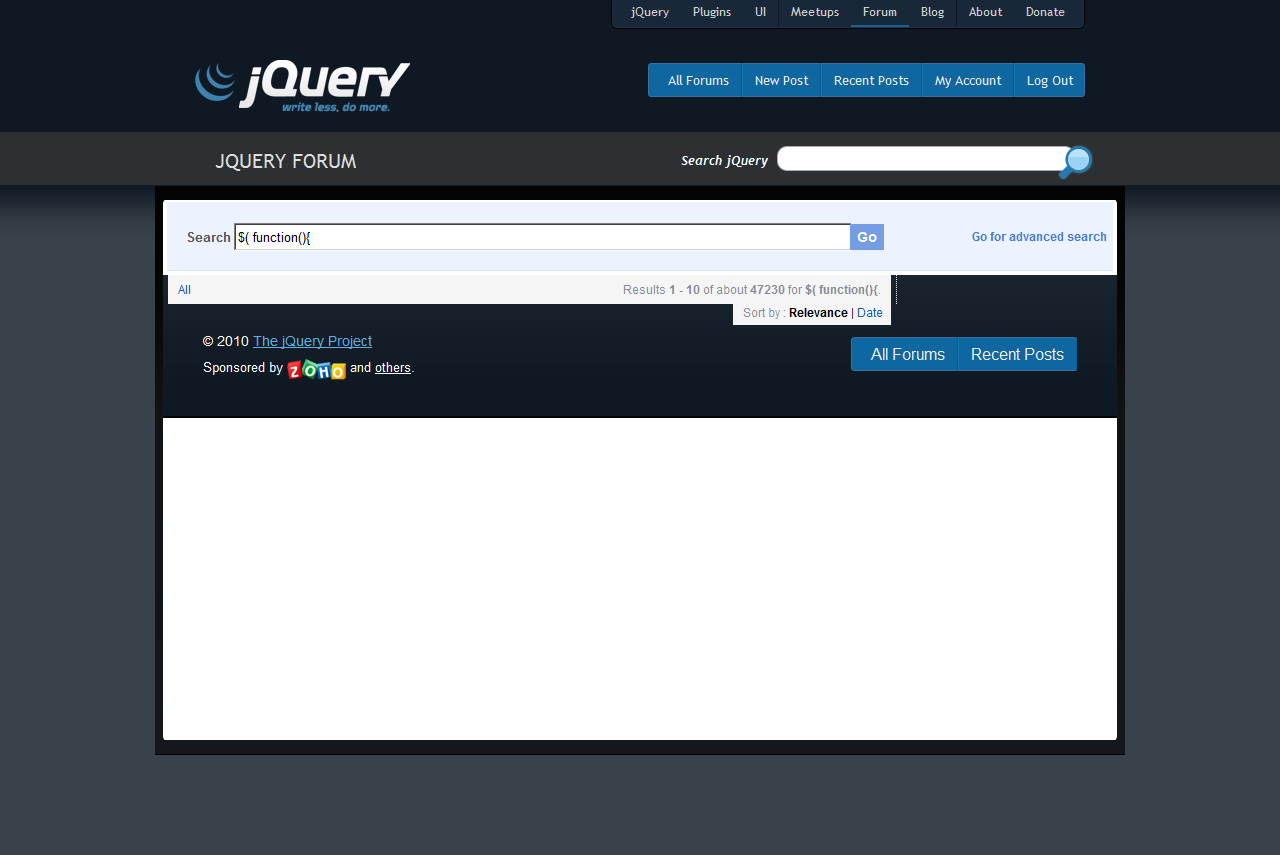Image resolution: width=1280 pixels, height=855 pixels.
Task: Open Go for advanced search link
Action: coord(1039,237)
